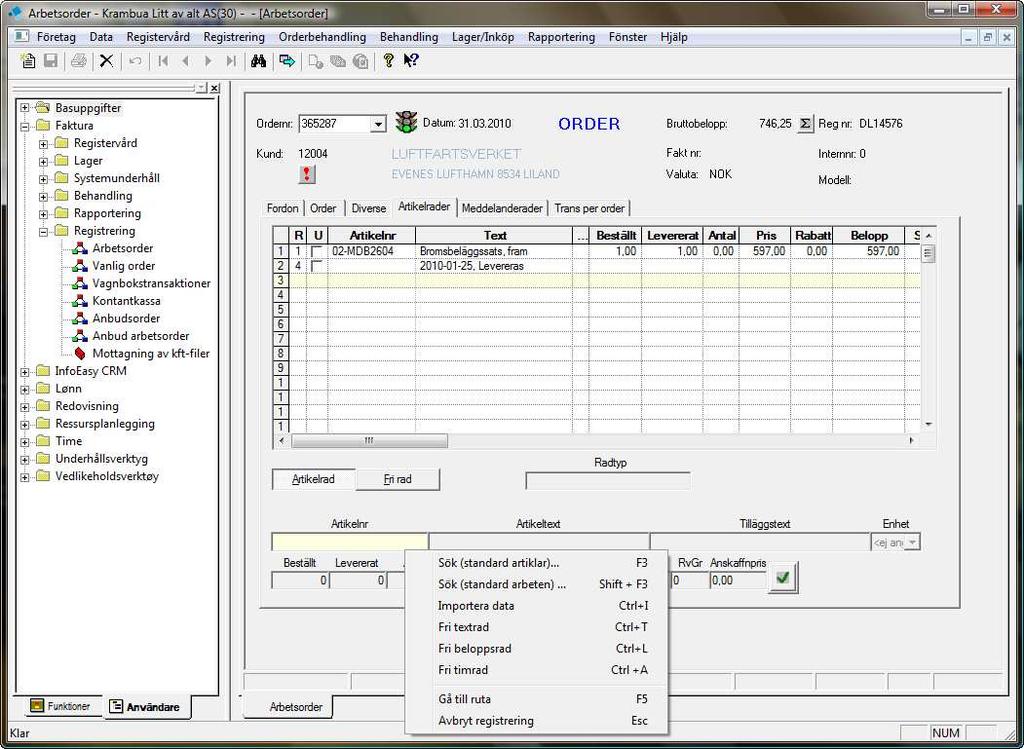Switch to the Funktioner panel tab
1024x749 pixels.
(60, 706)
